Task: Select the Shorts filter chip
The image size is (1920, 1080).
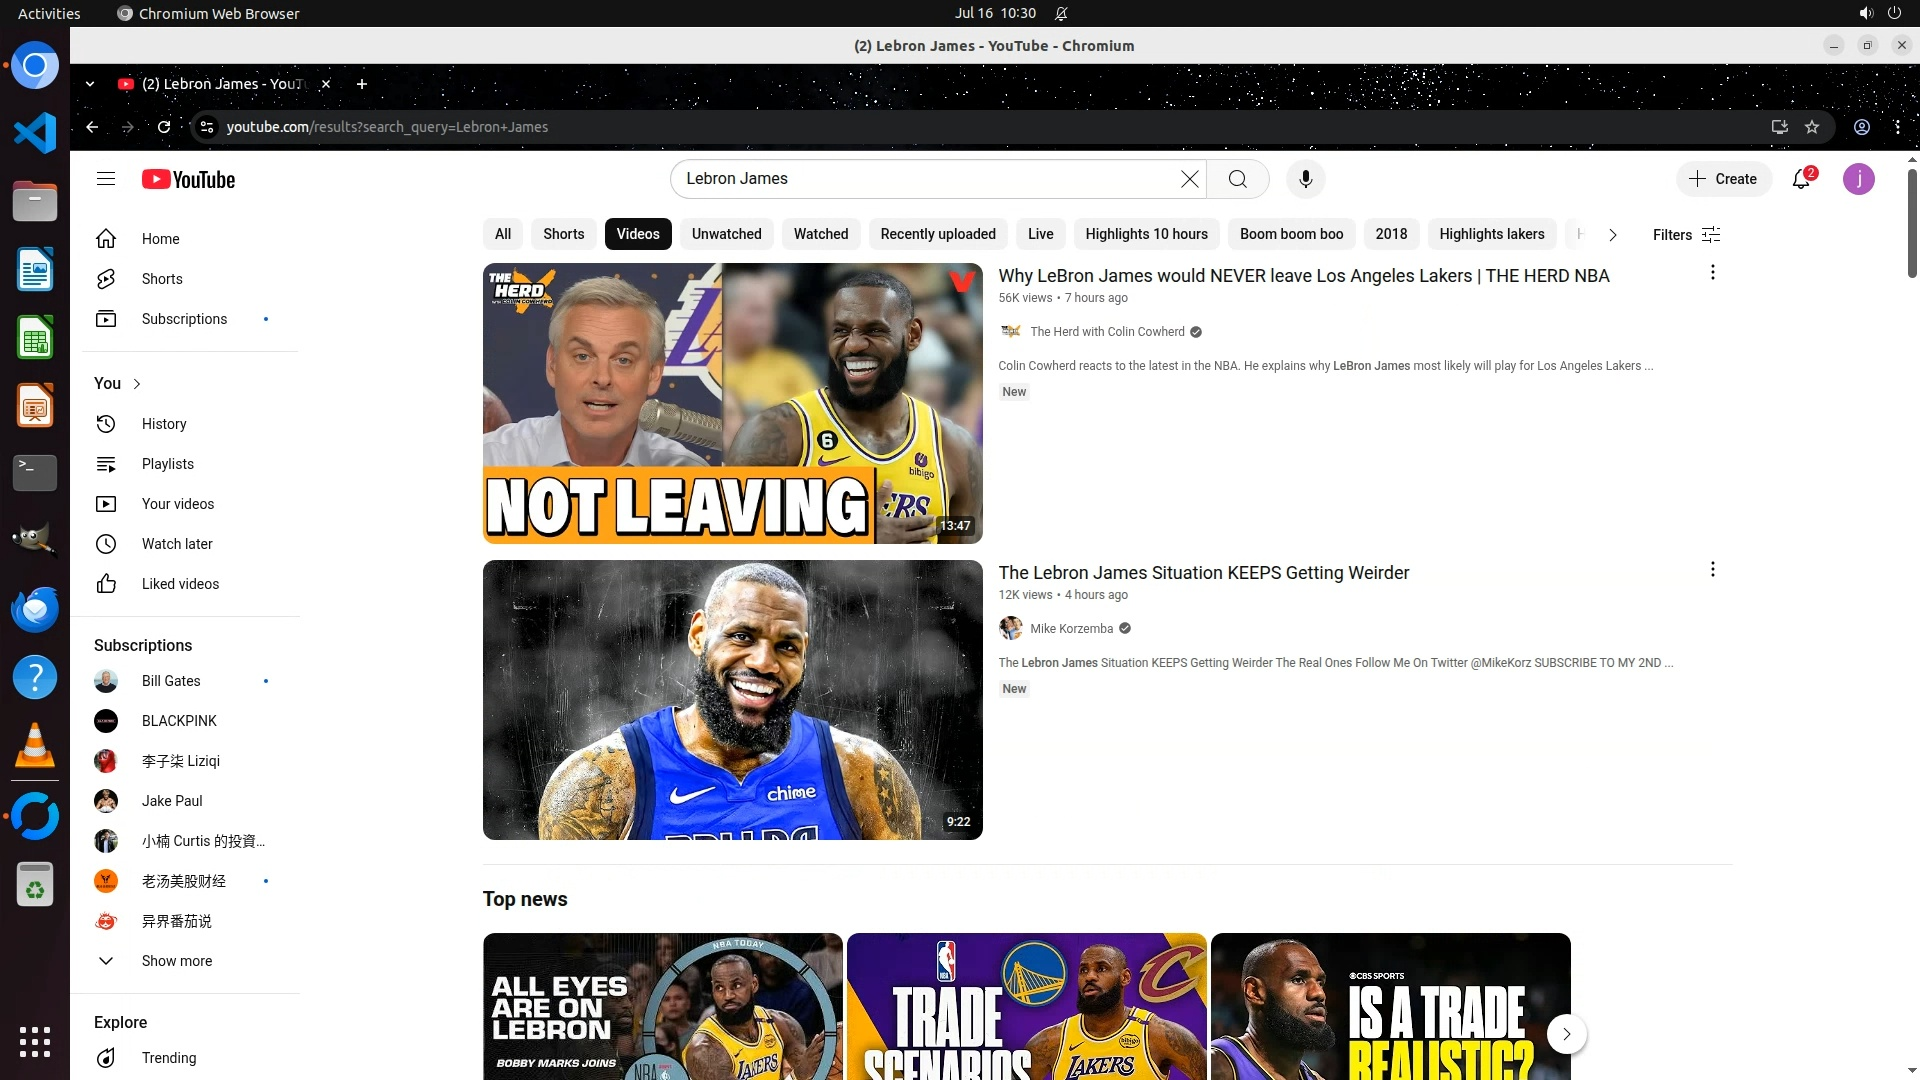Action: tap(563, 234)
